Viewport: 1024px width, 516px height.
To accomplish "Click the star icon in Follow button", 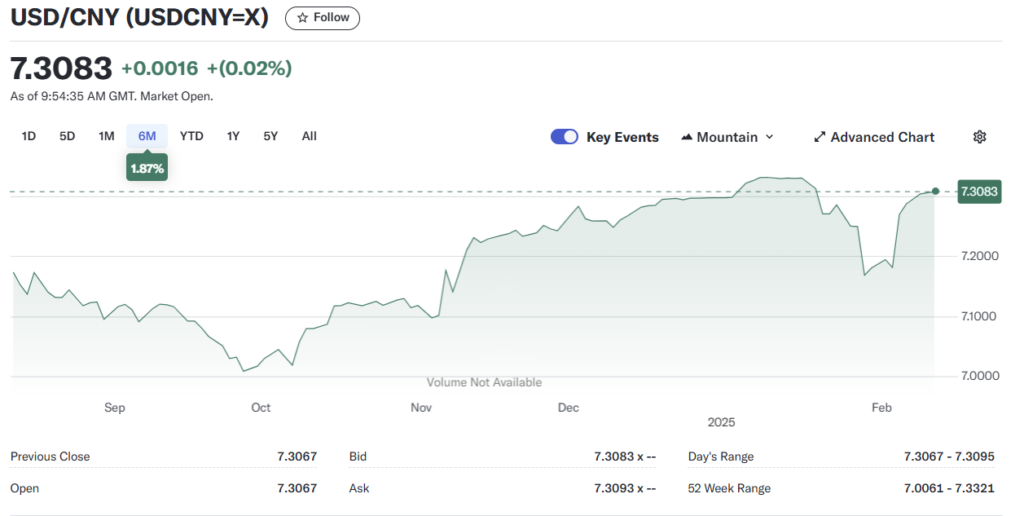I will coord(302,17).
